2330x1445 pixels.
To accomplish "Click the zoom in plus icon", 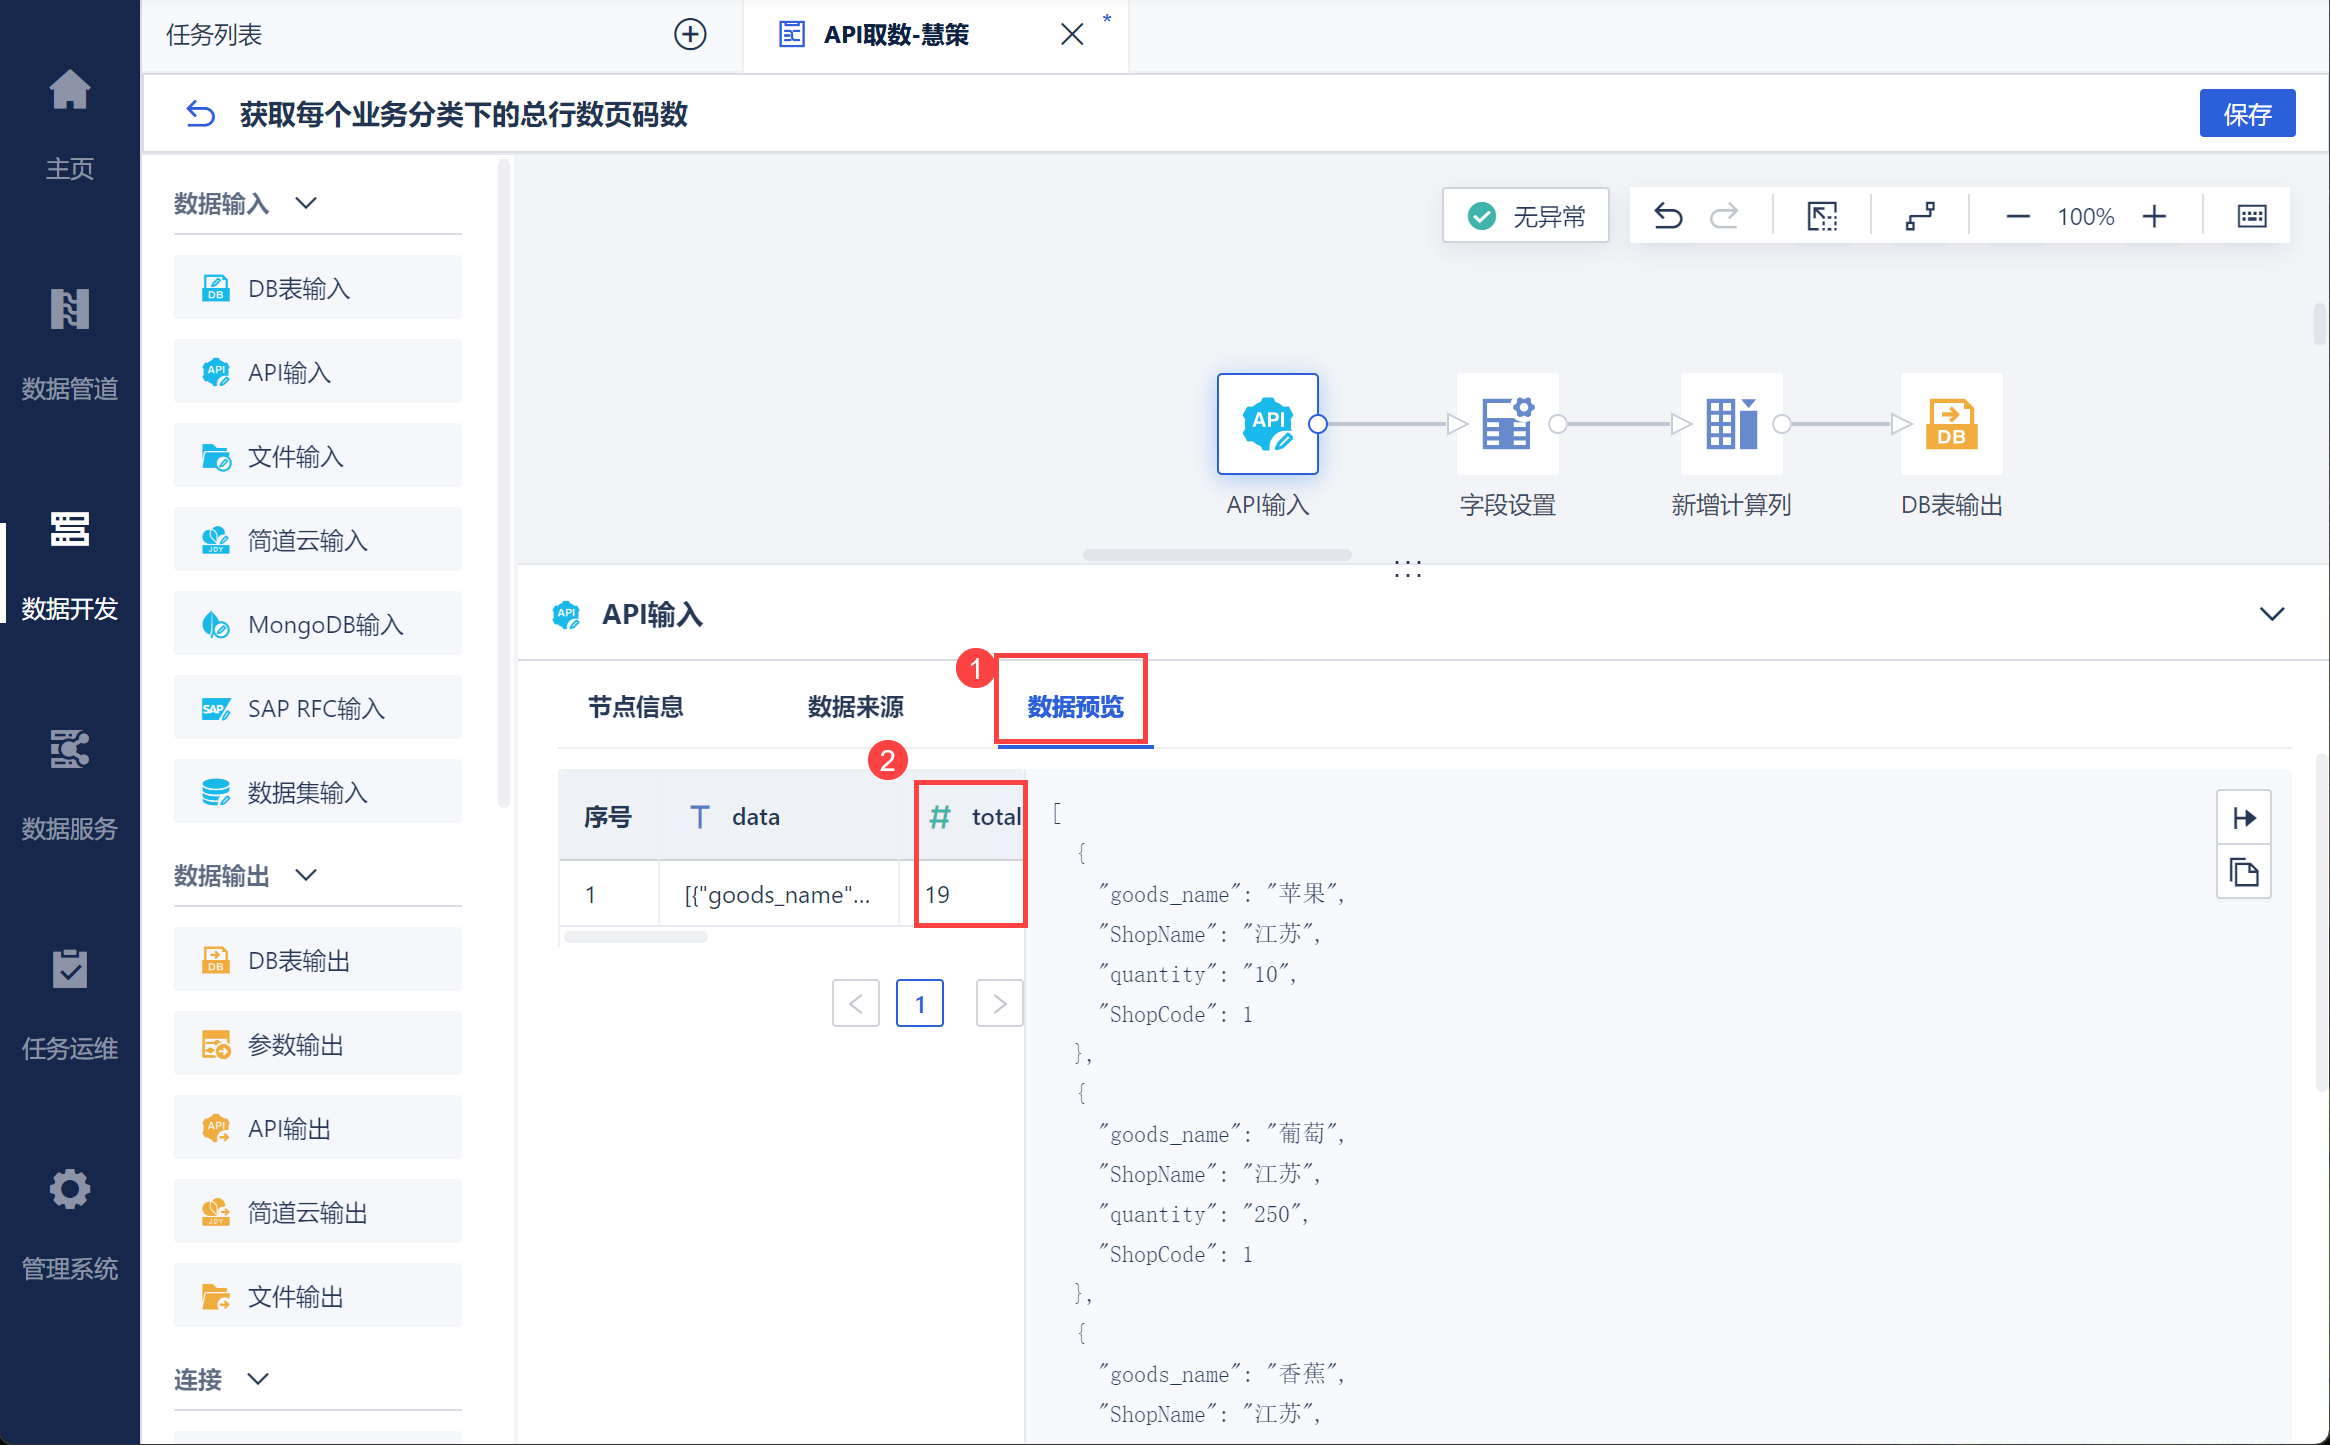I will (x=2154, y=216).
